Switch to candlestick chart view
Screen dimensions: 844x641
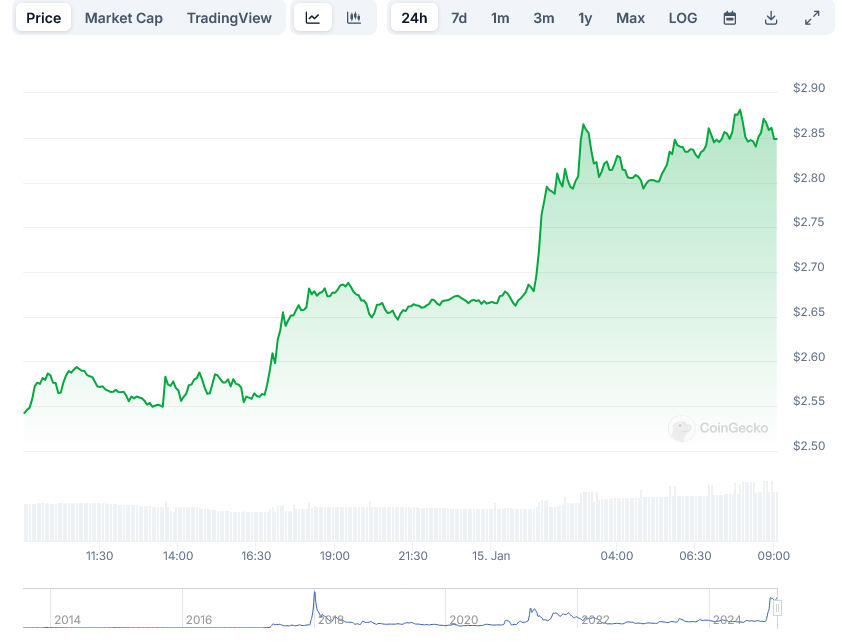pyautogui.click(x=354, y=18)
